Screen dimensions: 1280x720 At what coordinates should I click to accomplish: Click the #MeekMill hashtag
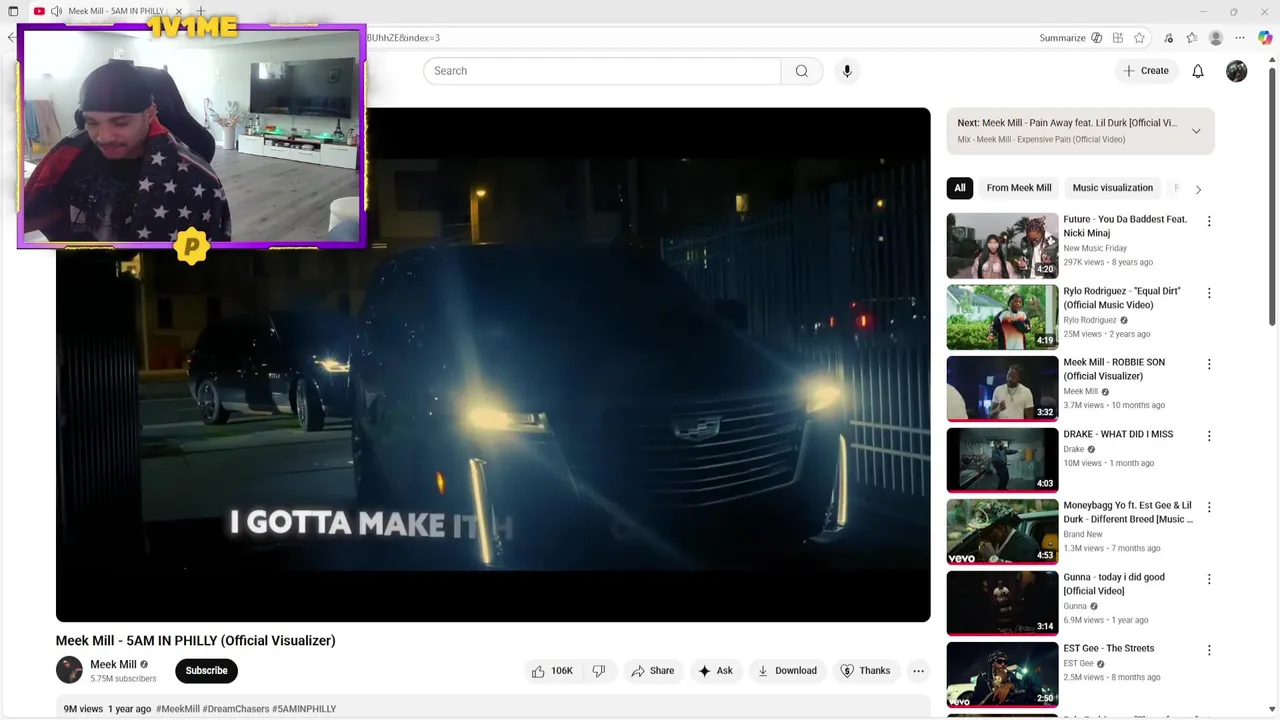(x=178, y=709)
